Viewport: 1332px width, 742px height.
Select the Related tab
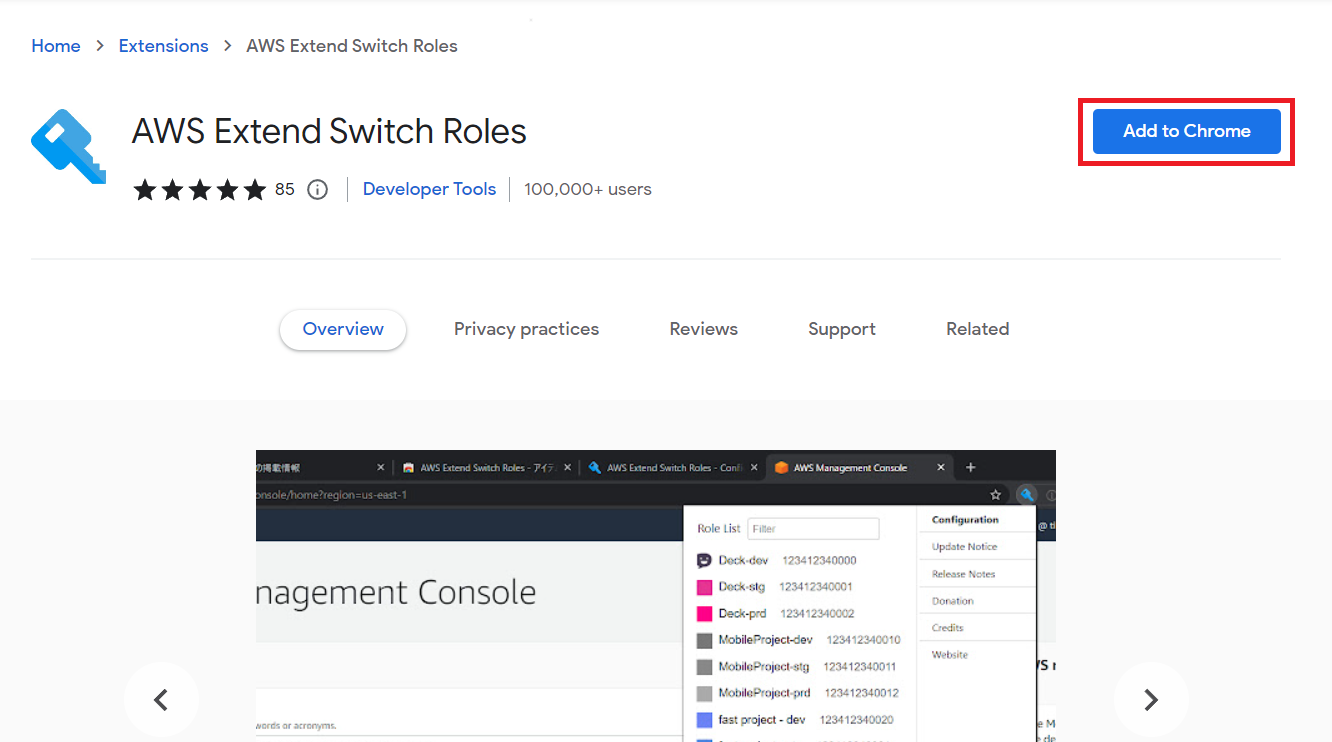[977, 328]
